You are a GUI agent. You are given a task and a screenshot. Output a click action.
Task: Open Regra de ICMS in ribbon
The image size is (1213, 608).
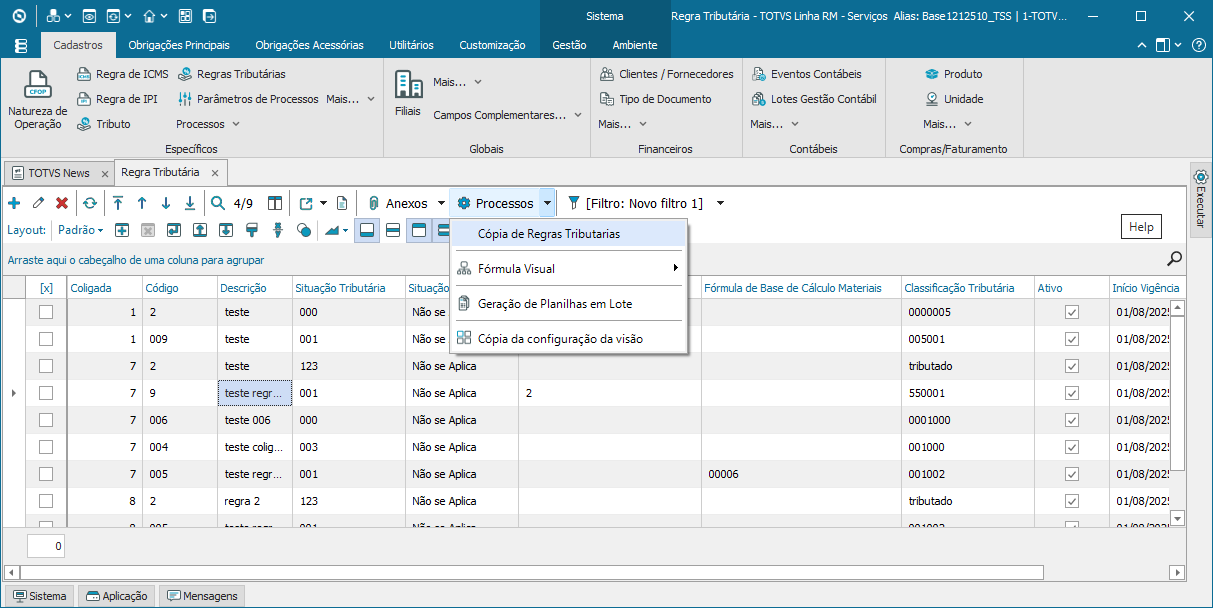click(x=123, y=74)
